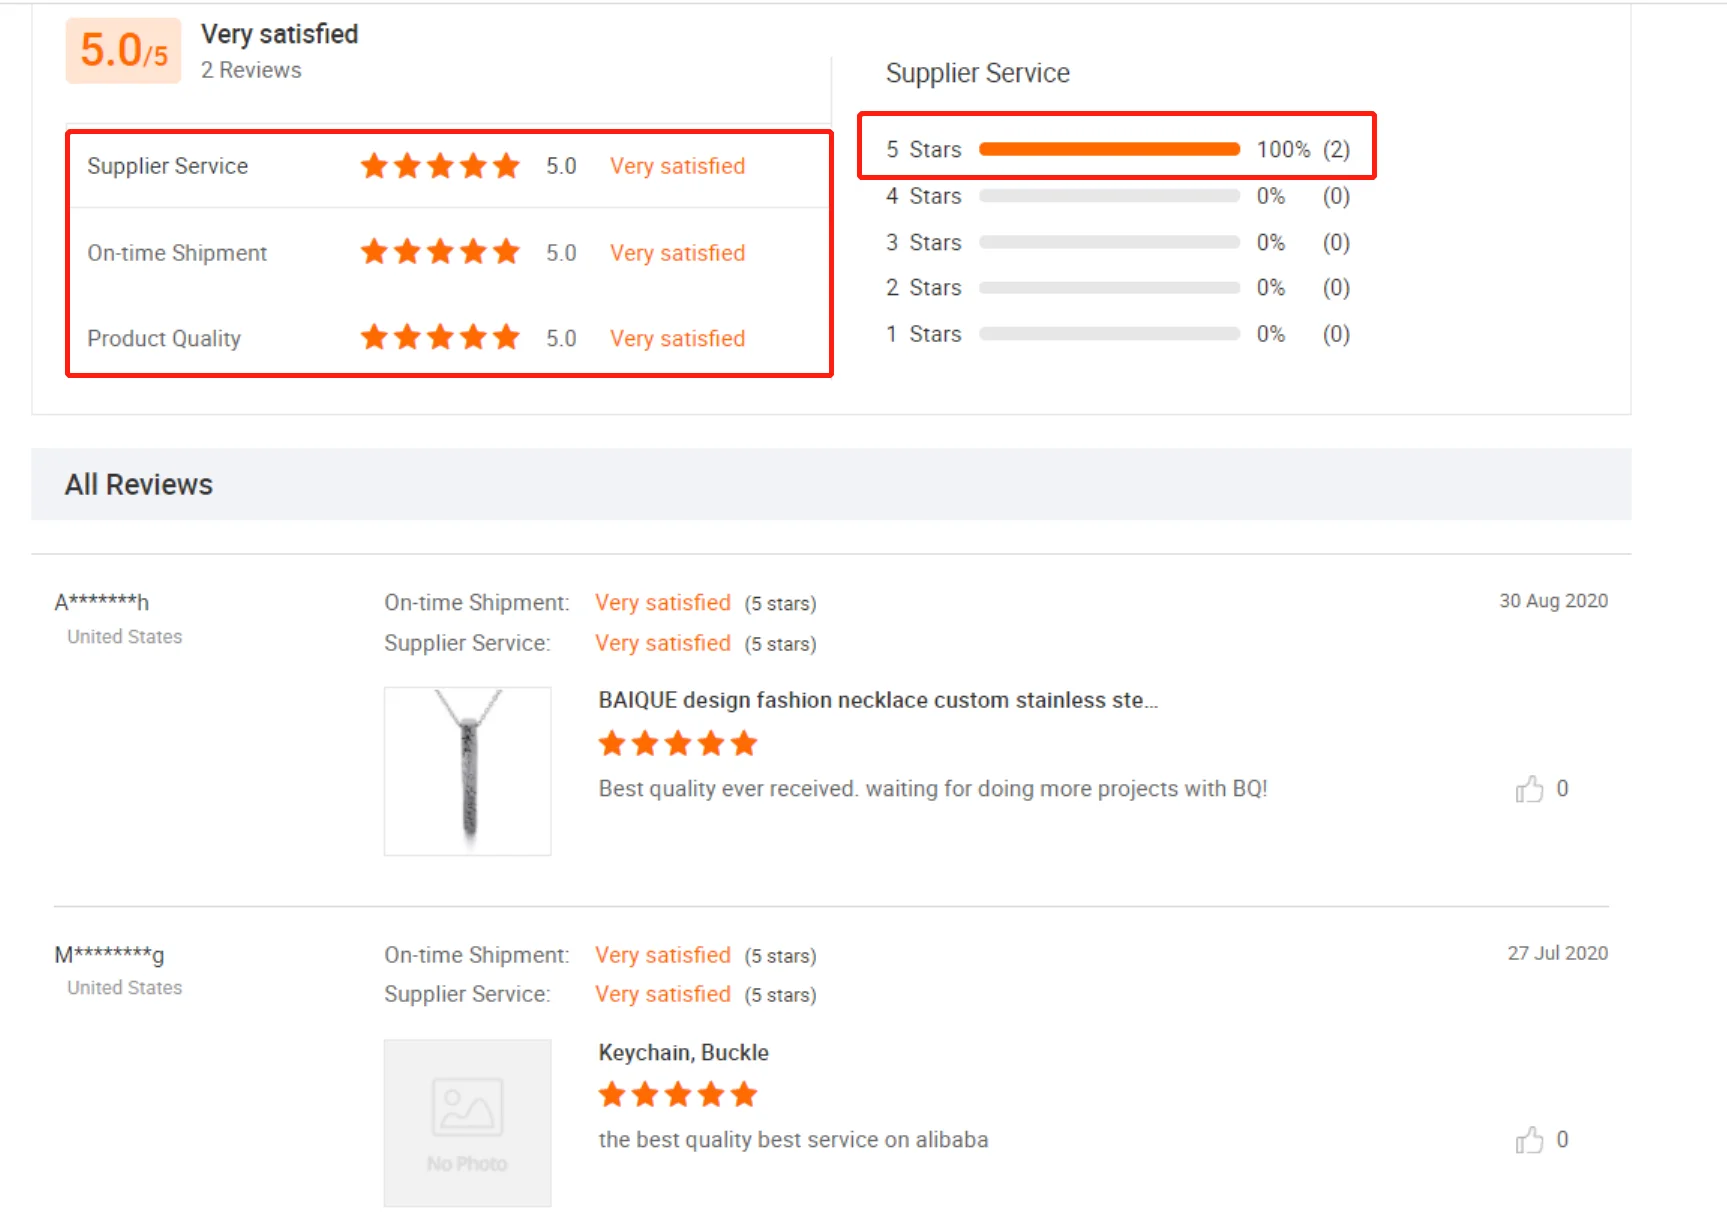
Task: Filter reviews by 5 Stars bar
Action: [x=1109, y=149]
